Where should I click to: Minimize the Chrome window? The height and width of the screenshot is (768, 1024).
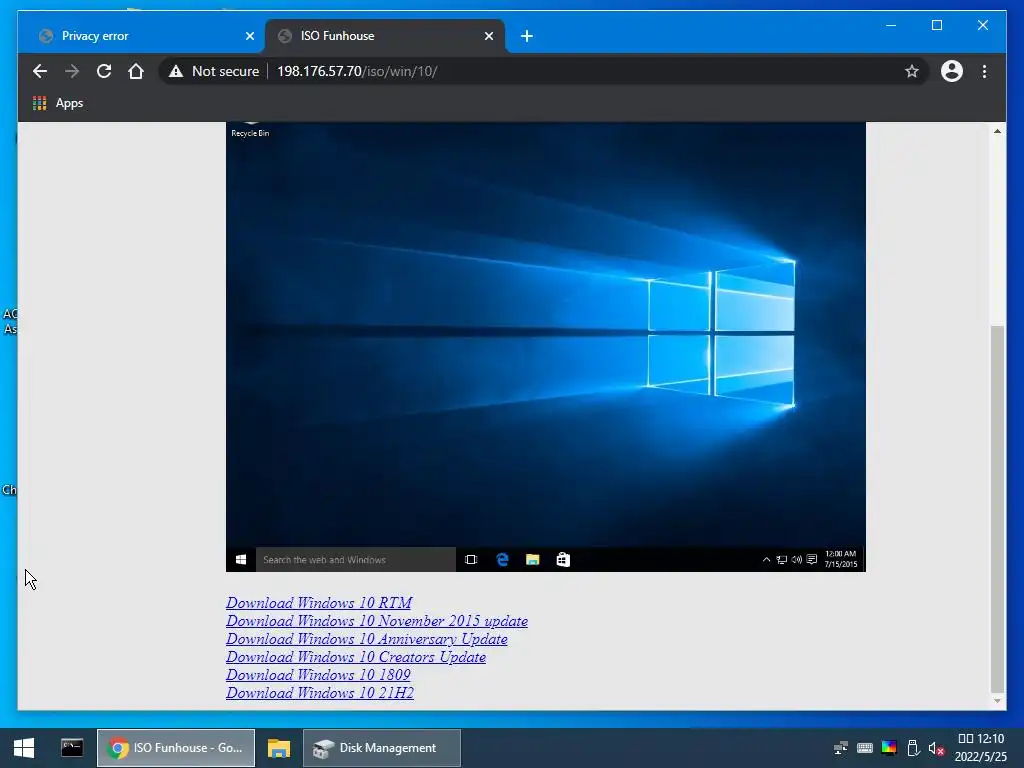point(891,25)
